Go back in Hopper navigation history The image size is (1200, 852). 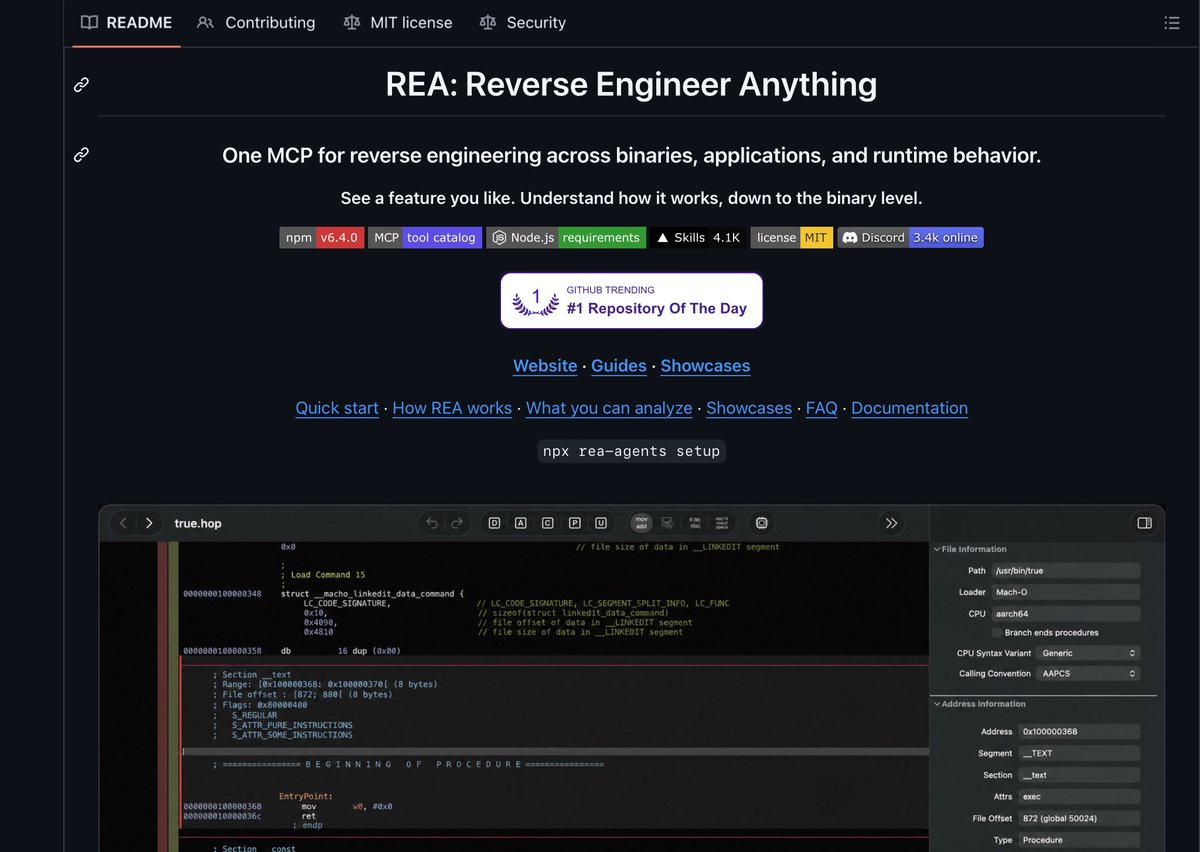coord(123,523)
